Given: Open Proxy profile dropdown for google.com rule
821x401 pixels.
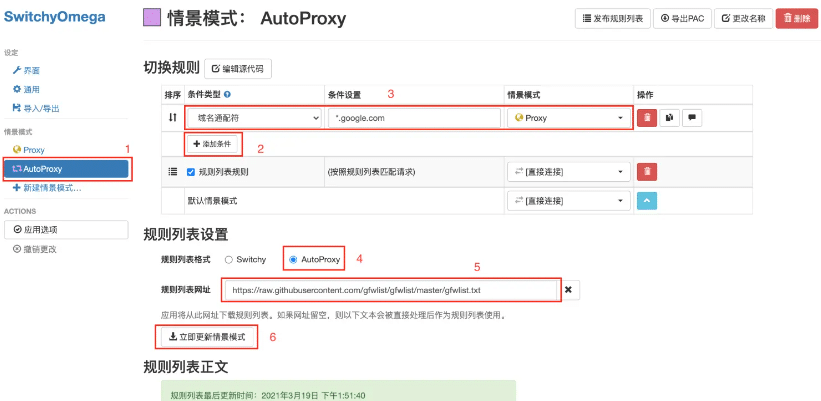Looking at the screenshot, I should (569, 118).
